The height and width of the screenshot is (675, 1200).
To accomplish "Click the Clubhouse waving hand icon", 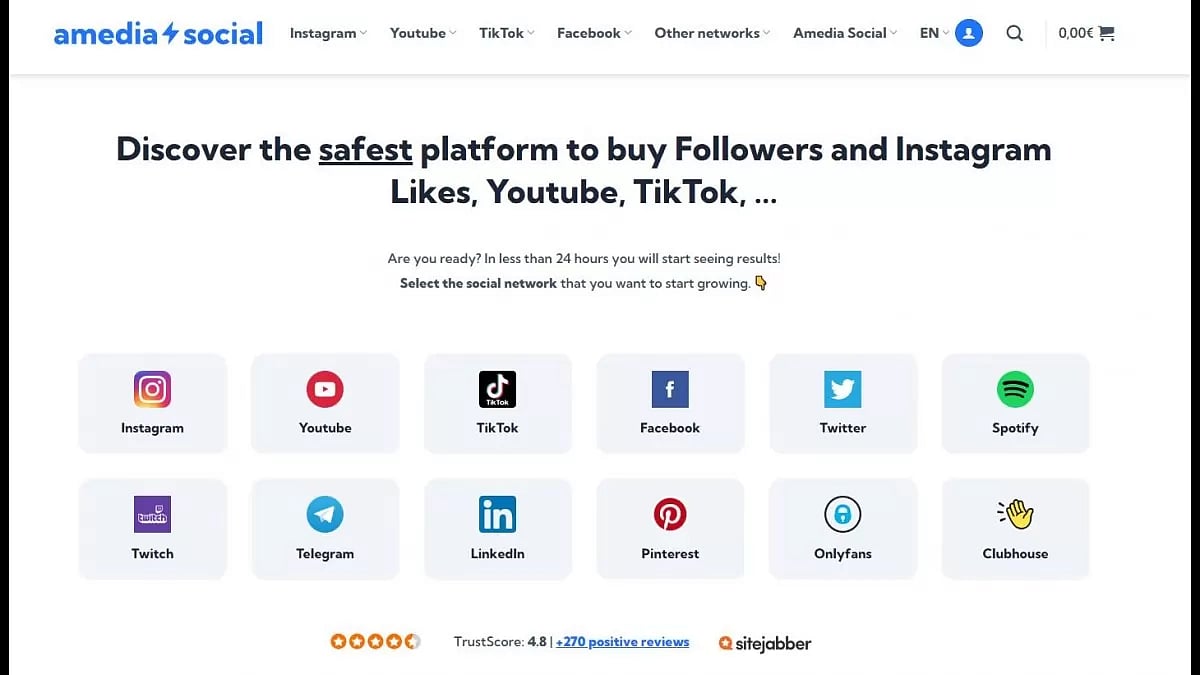I will click(x=1015, y=515).
